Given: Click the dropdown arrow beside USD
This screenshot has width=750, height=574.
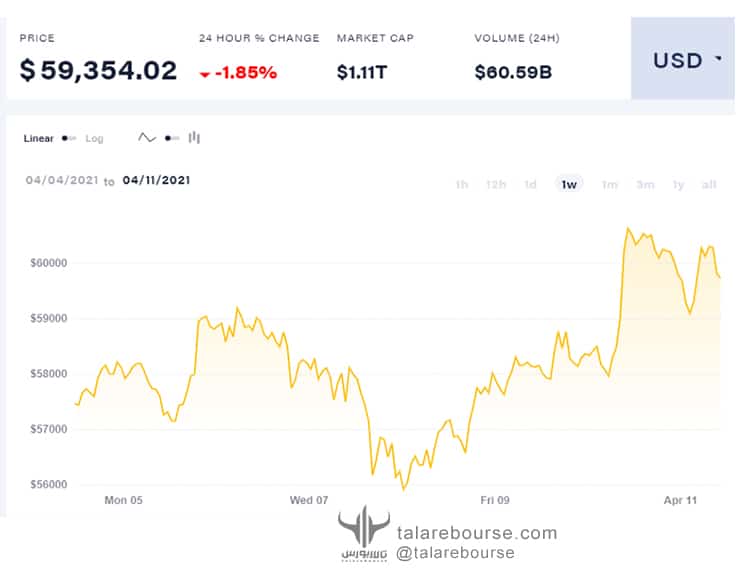Looking at the screenshot, I should point(718,58).
